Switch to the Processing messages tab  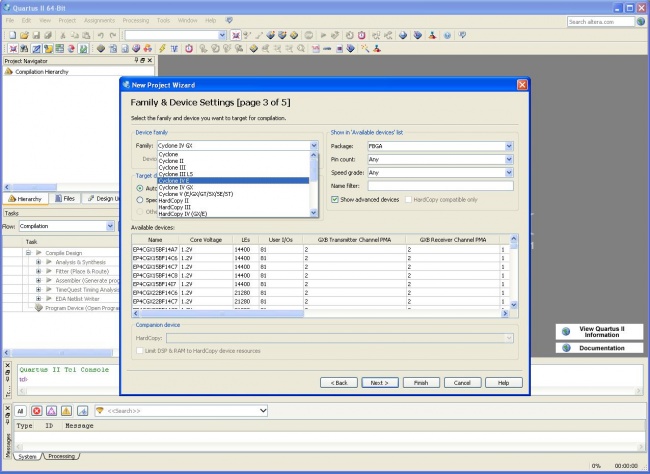pos(61,456)
